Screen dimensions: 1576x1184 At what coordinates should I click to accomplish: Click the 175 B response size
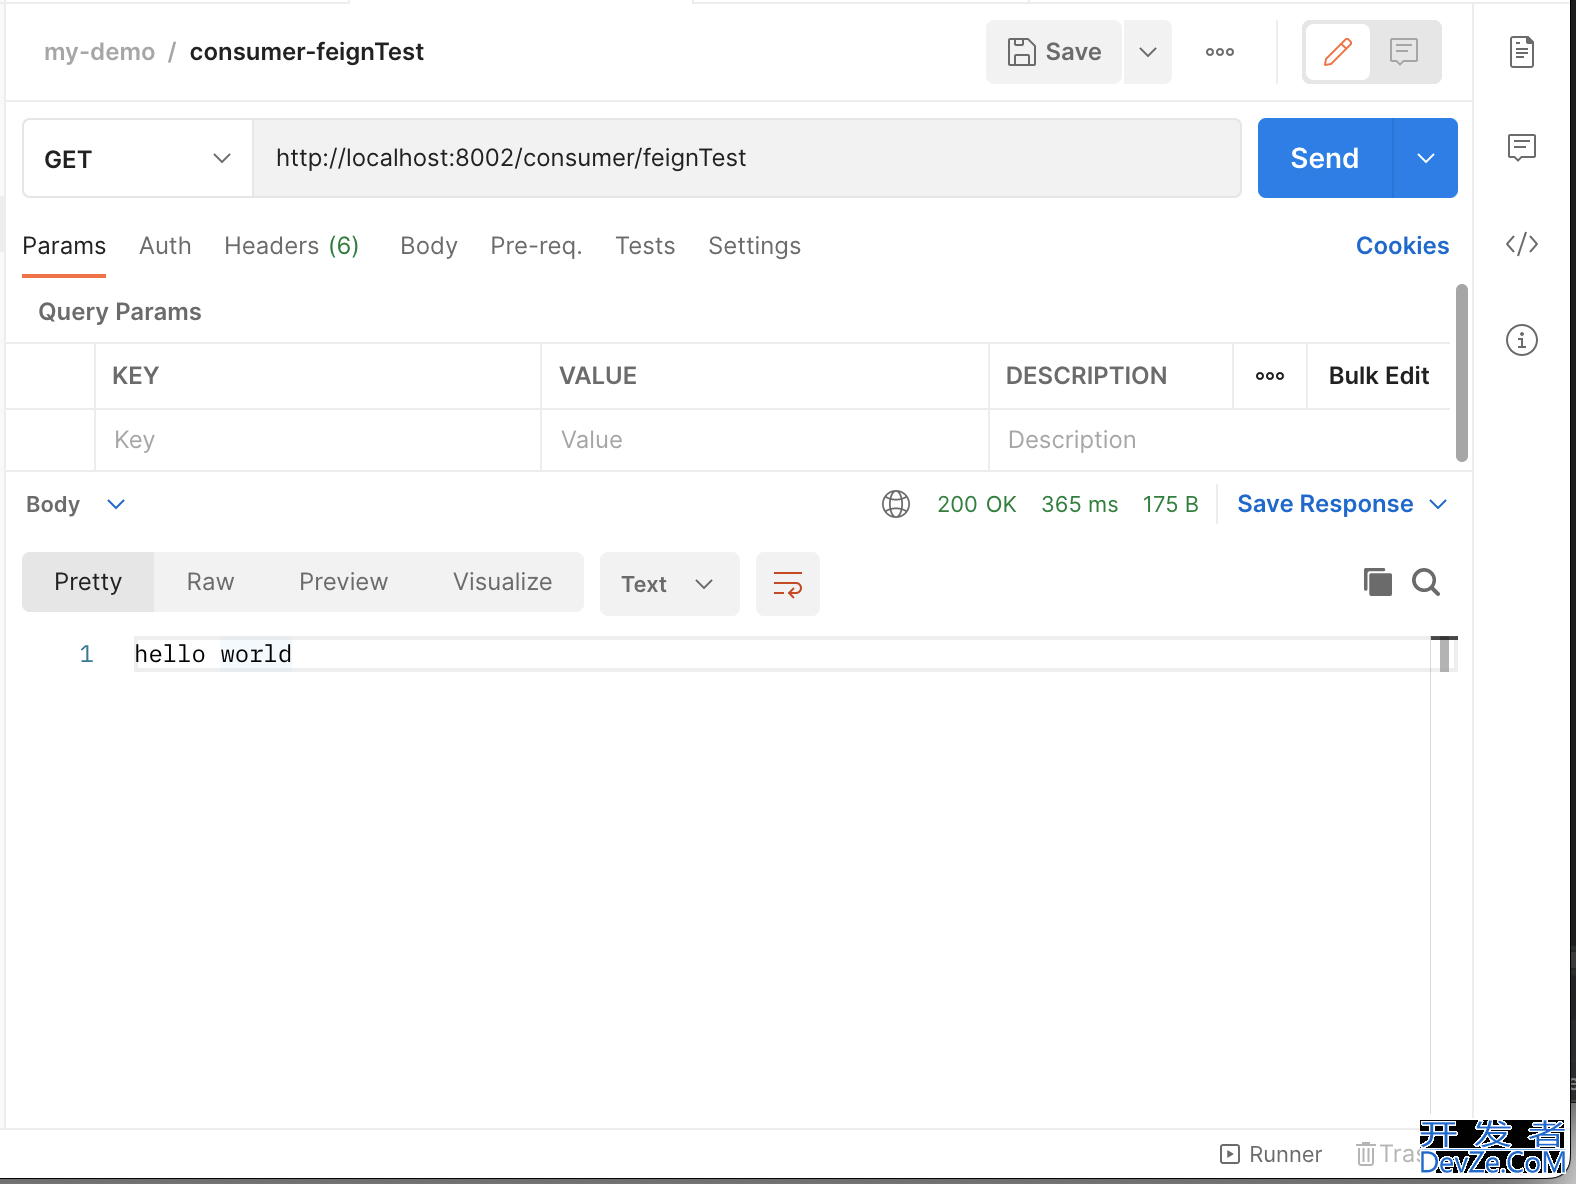pos(1171,504)
